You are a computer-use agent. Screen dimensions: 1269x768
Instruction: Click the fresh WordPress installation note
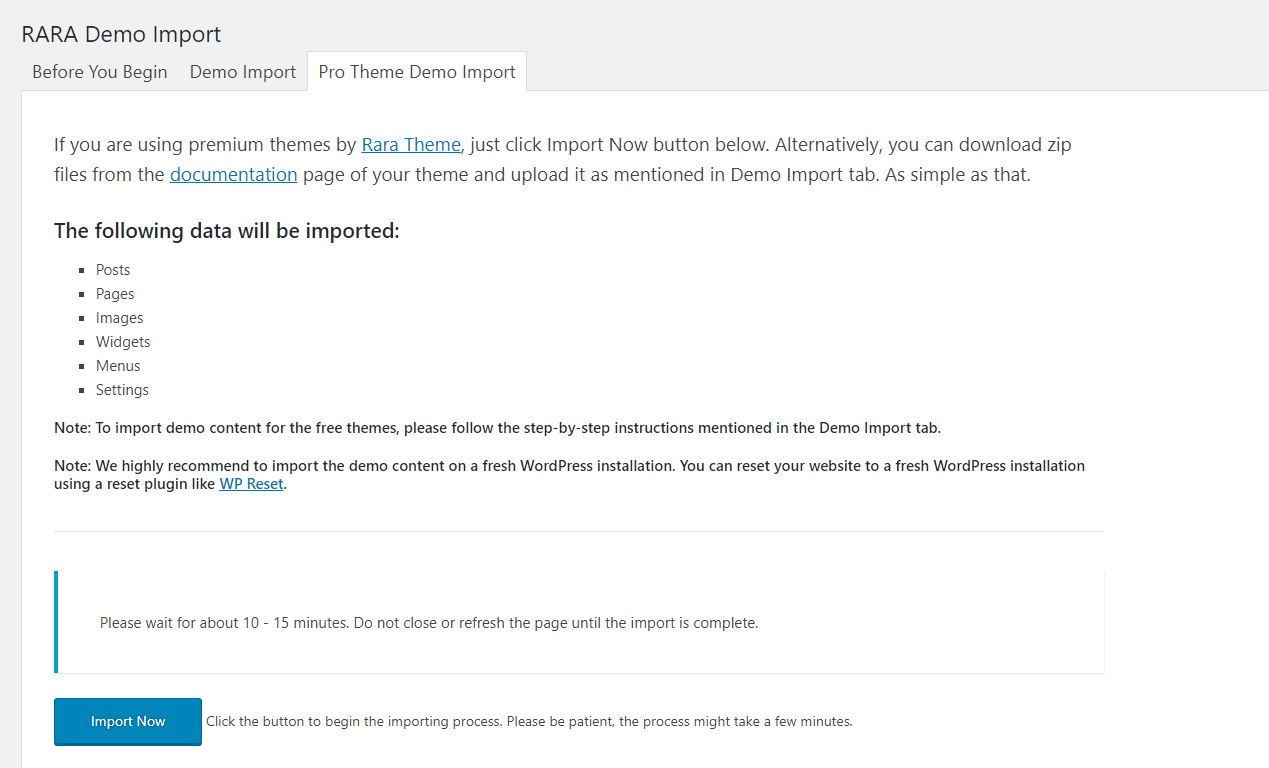pyautogui.click(x=569, y=466)
